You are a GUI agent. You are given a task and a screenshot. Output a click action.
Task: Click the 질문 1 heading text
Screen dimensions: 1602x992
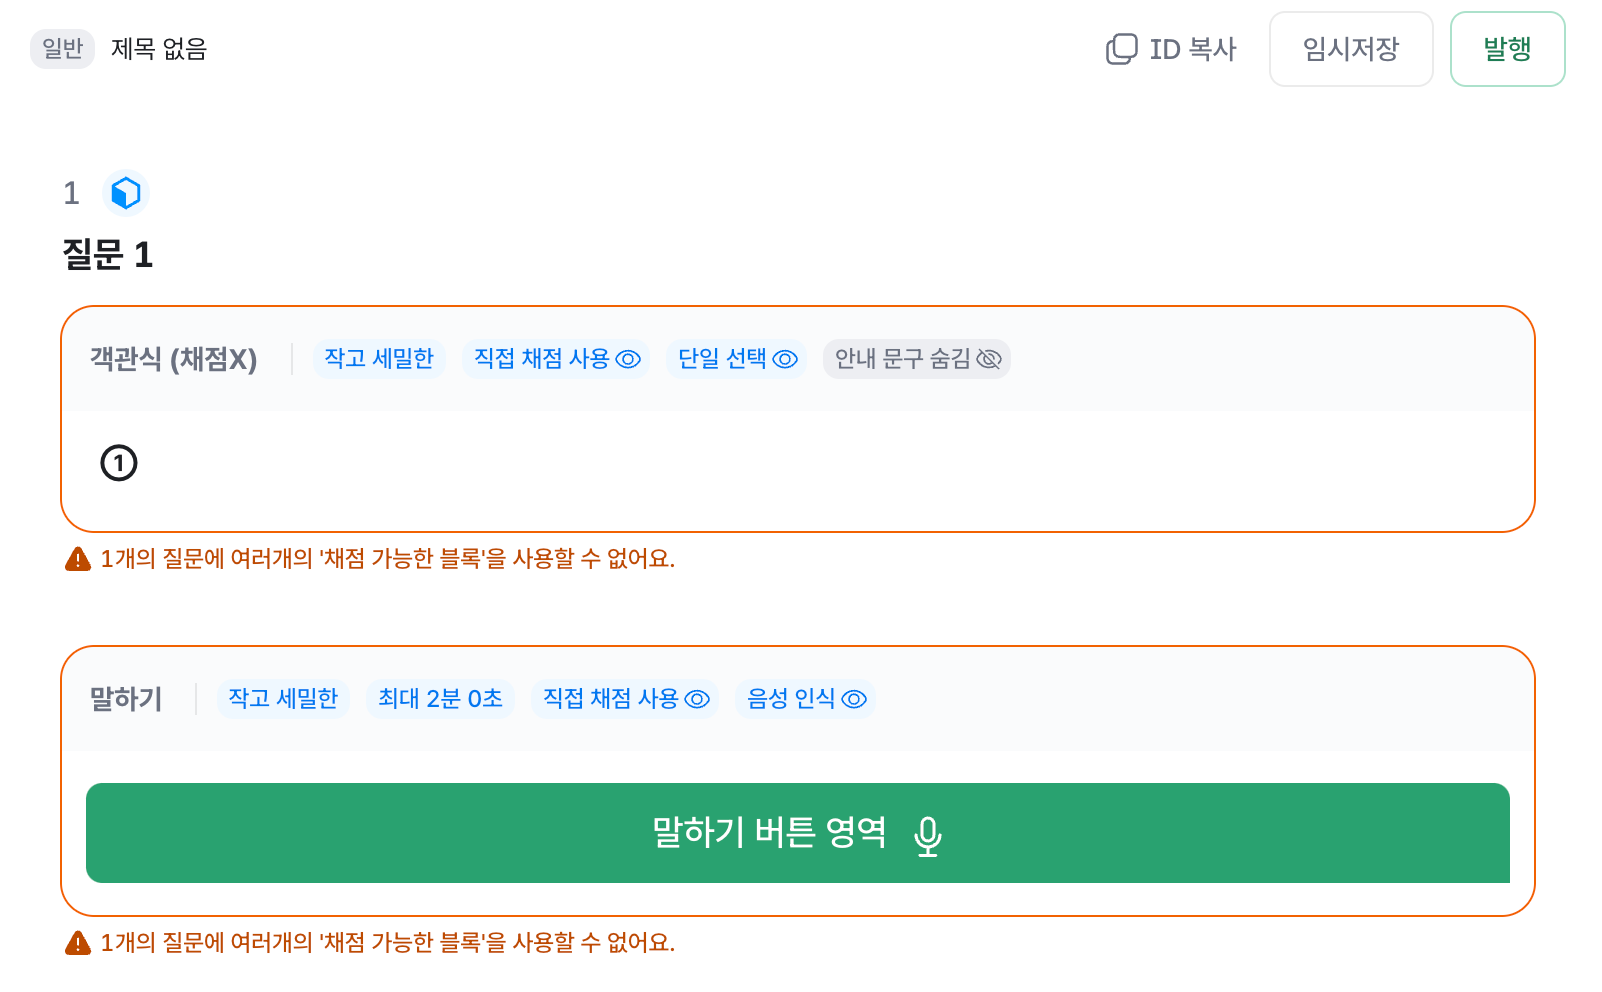(x=108, y=255)
